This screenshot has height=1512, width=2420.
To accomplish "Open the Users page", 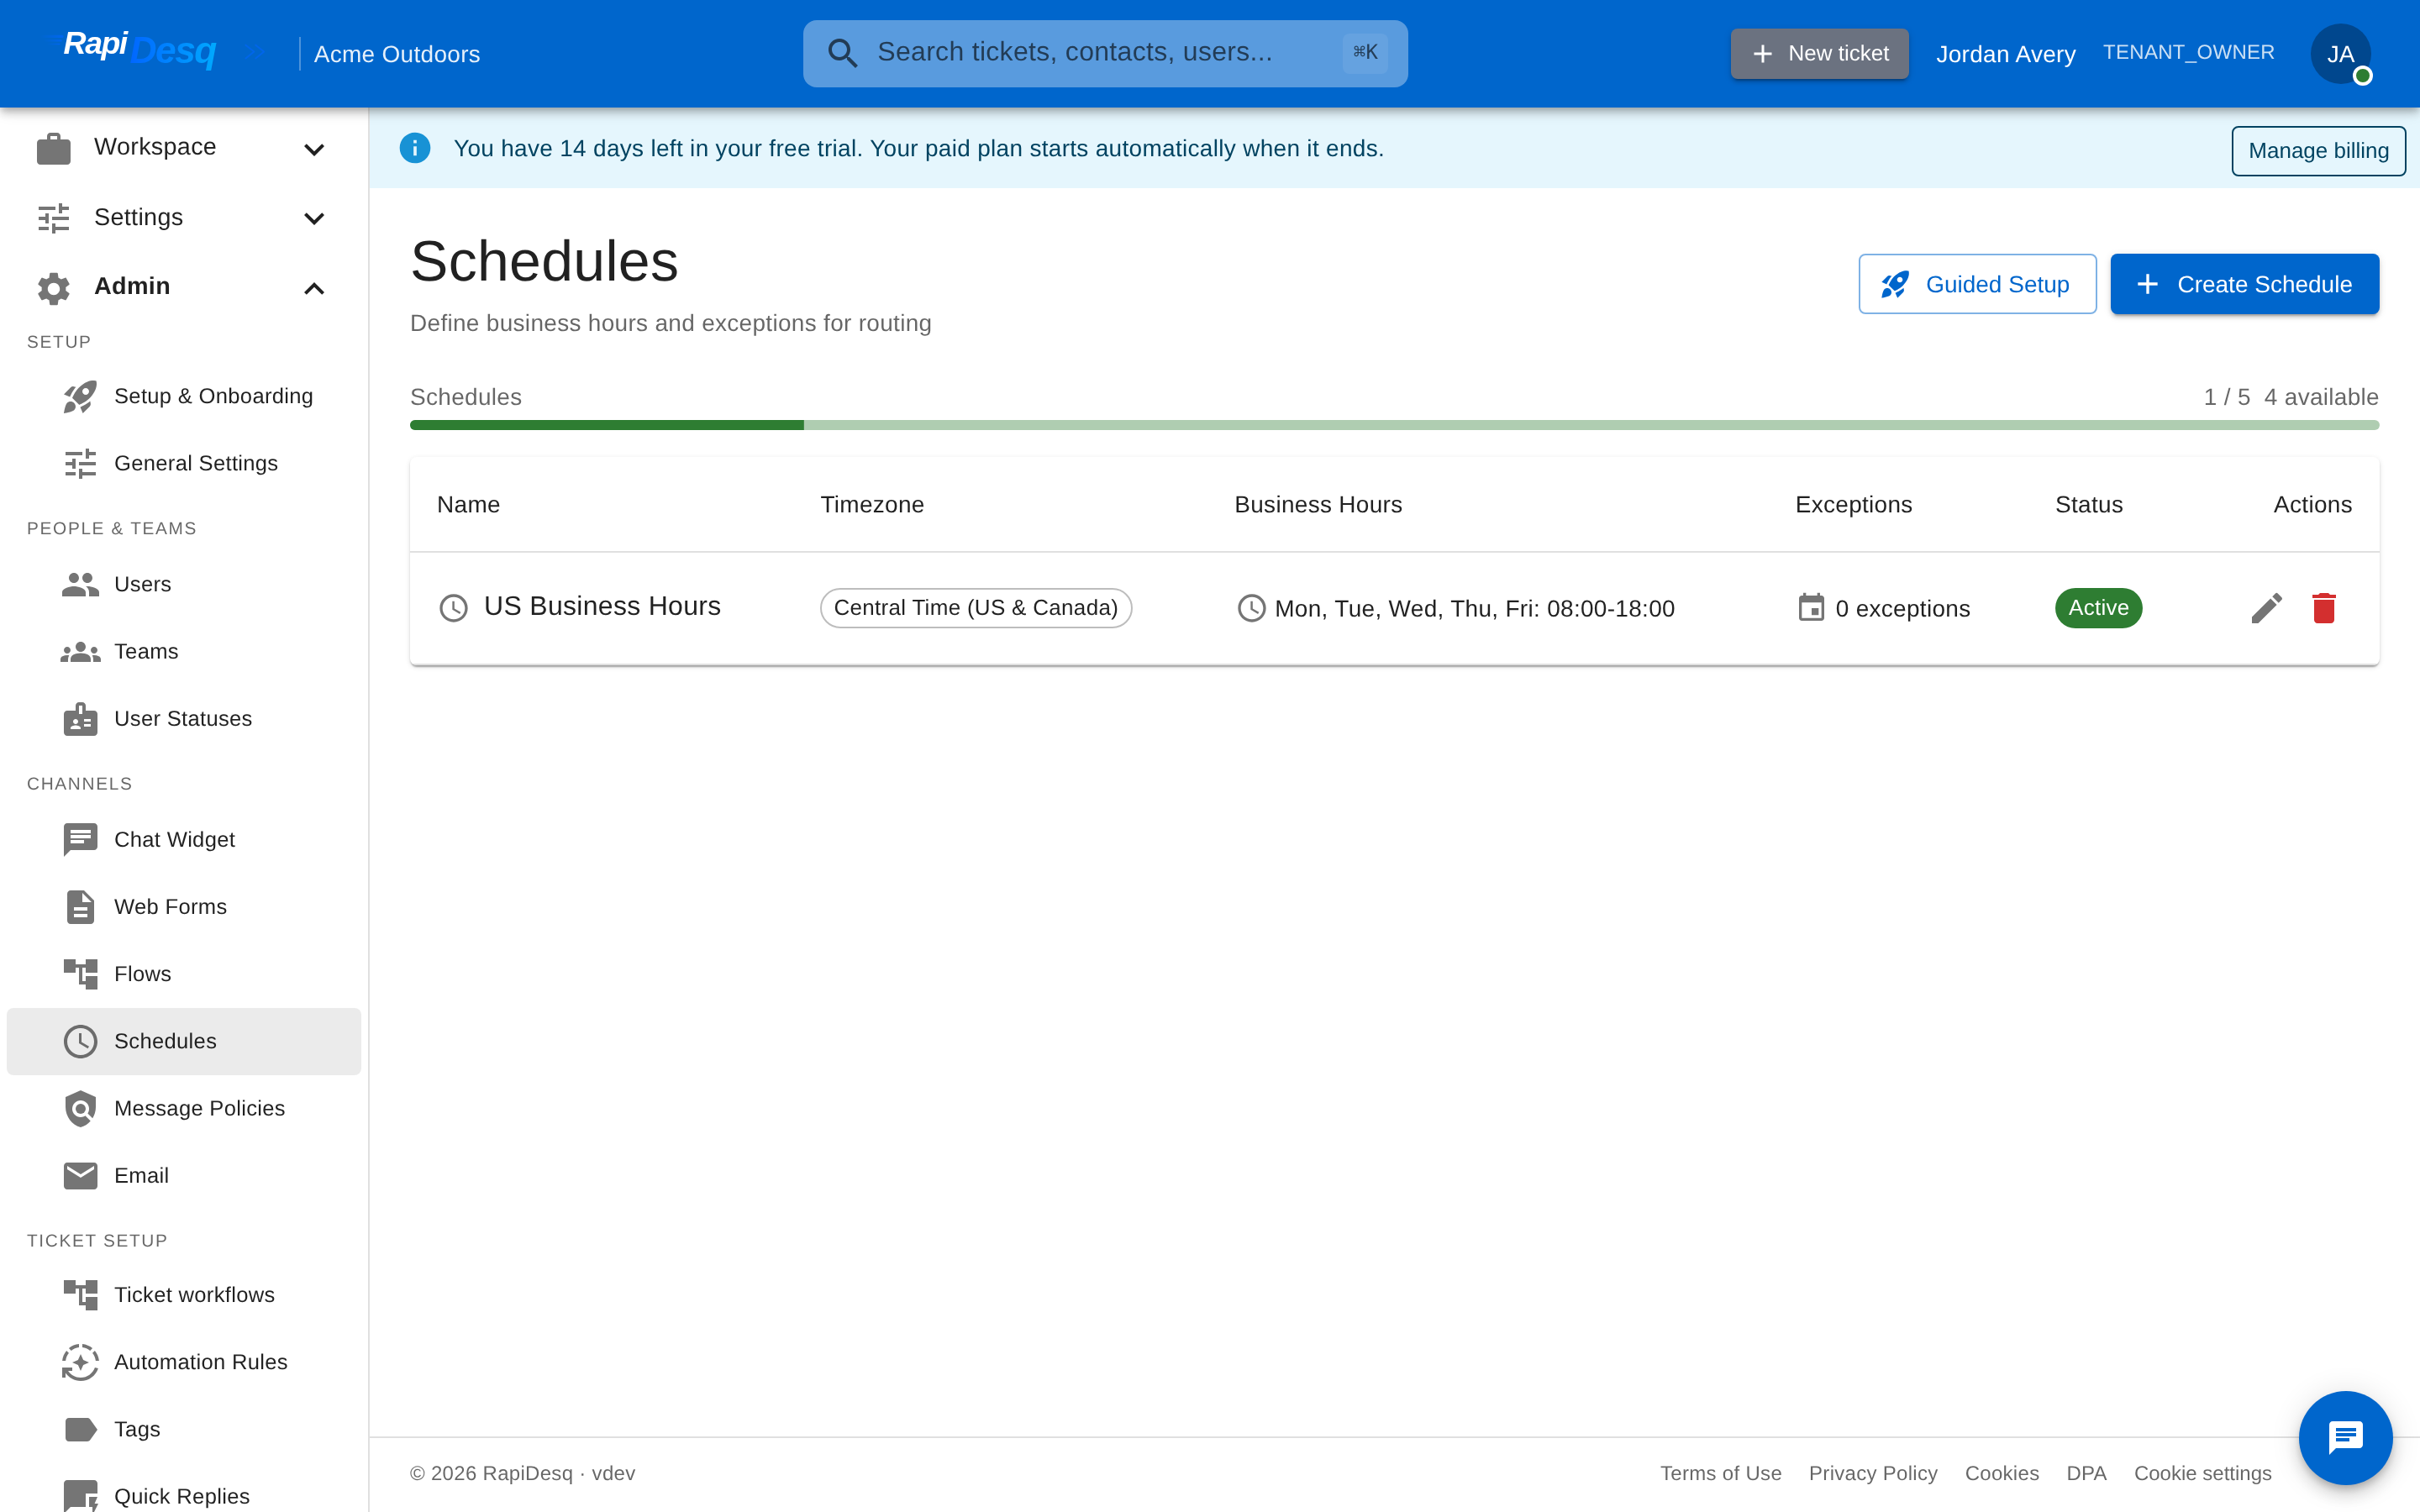I will [x=184, y=584].
